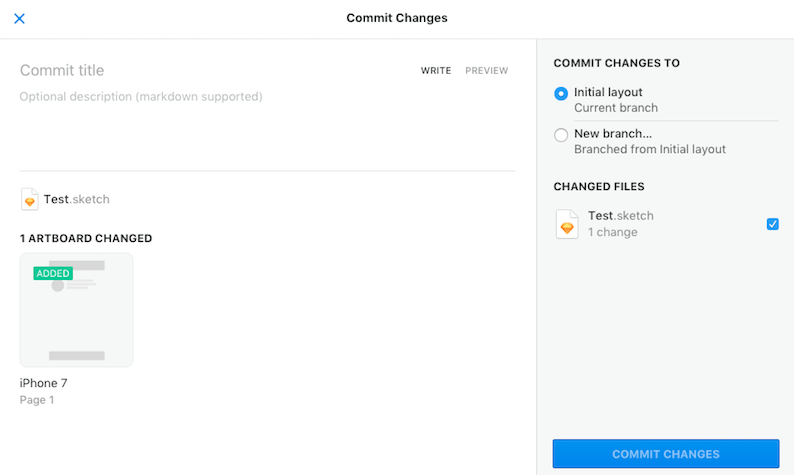Select the Initial layout current branch option
Image resolution: width=794 pixels, height=475 pixels.
561,93
